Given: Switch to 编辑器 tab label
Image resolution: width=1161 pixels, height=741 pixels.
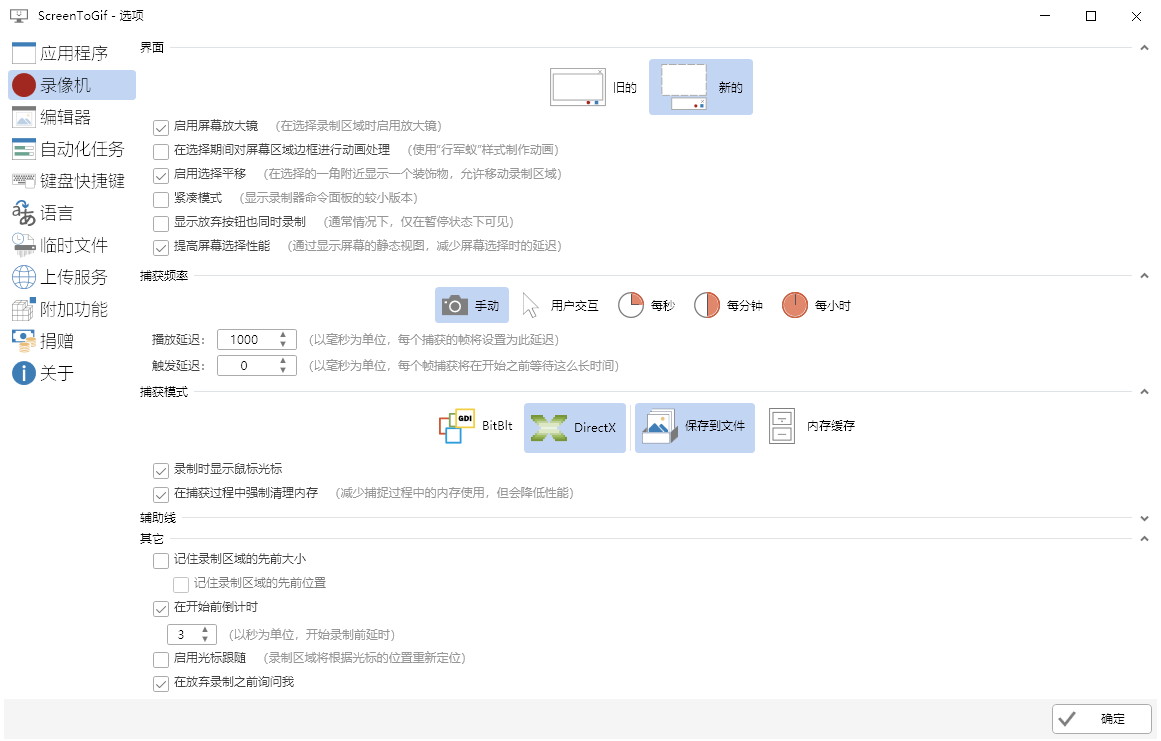Looking at the screenshot, I should pyautogui.click(x=65, y=117).
